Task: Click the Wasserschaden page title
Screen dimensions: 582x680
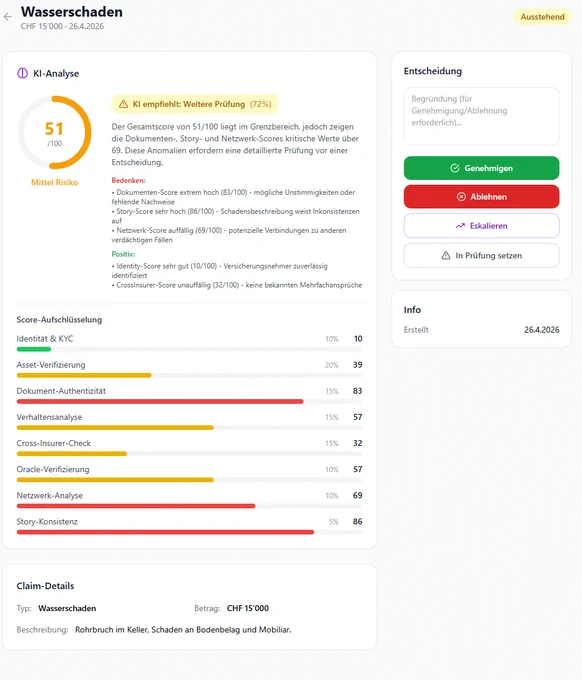Action: [x=72, y=12]
